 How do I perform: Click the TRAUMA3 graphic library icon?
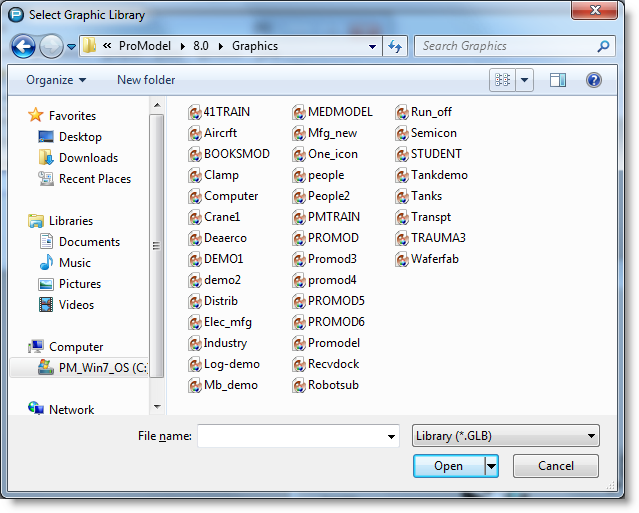pos(402,238)
